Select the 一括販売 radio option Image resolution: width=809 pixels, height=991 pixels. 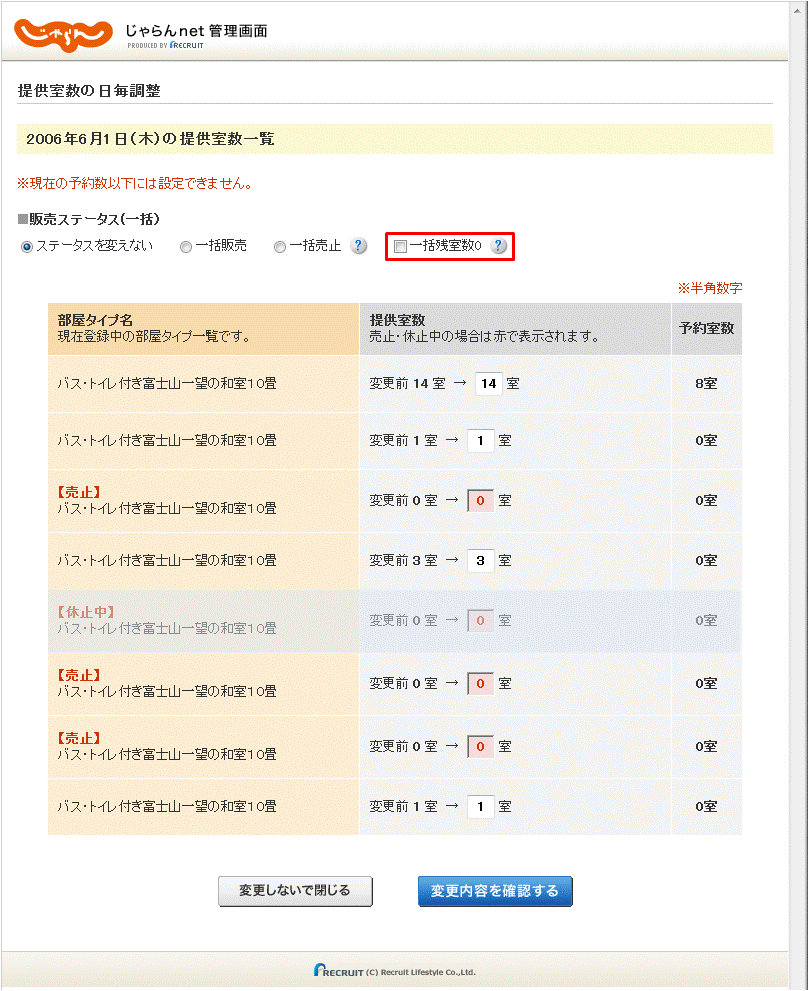186,247
